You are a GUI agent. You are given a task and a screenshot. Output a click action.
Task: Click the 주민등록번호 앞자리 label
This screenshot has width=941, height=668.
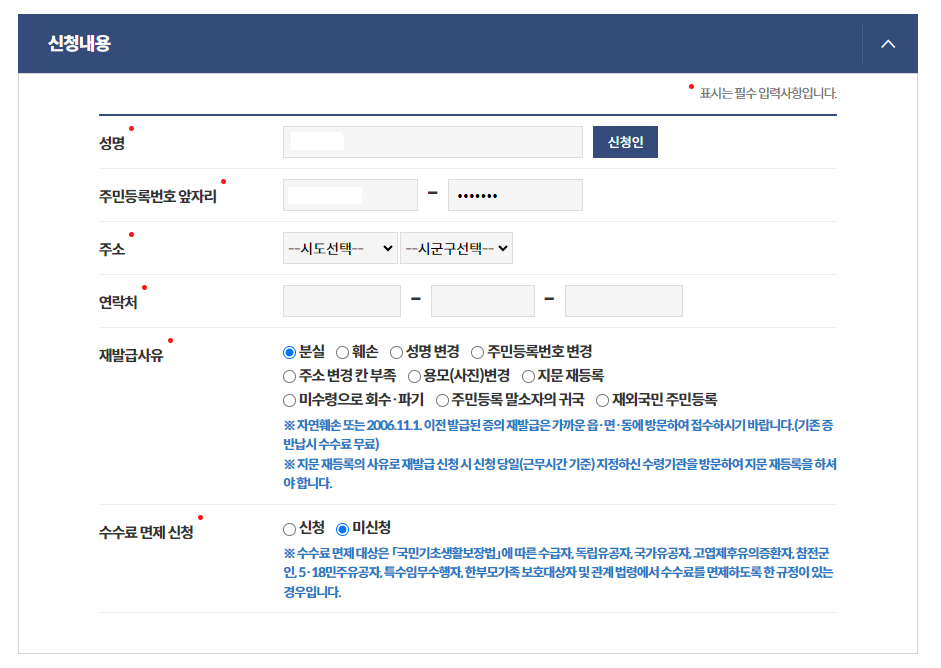click(x=157, y=196)
